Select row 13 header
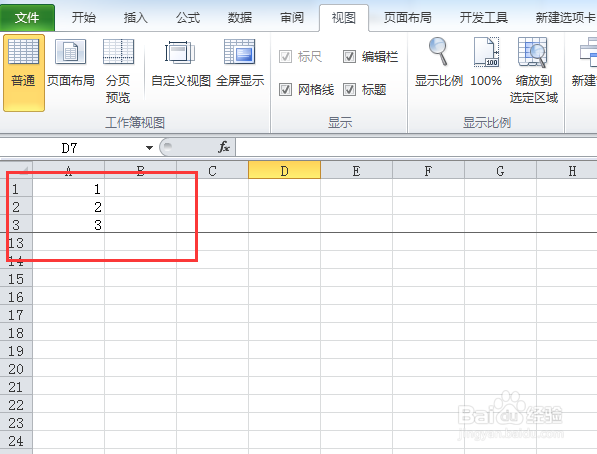 click(16, 242)
